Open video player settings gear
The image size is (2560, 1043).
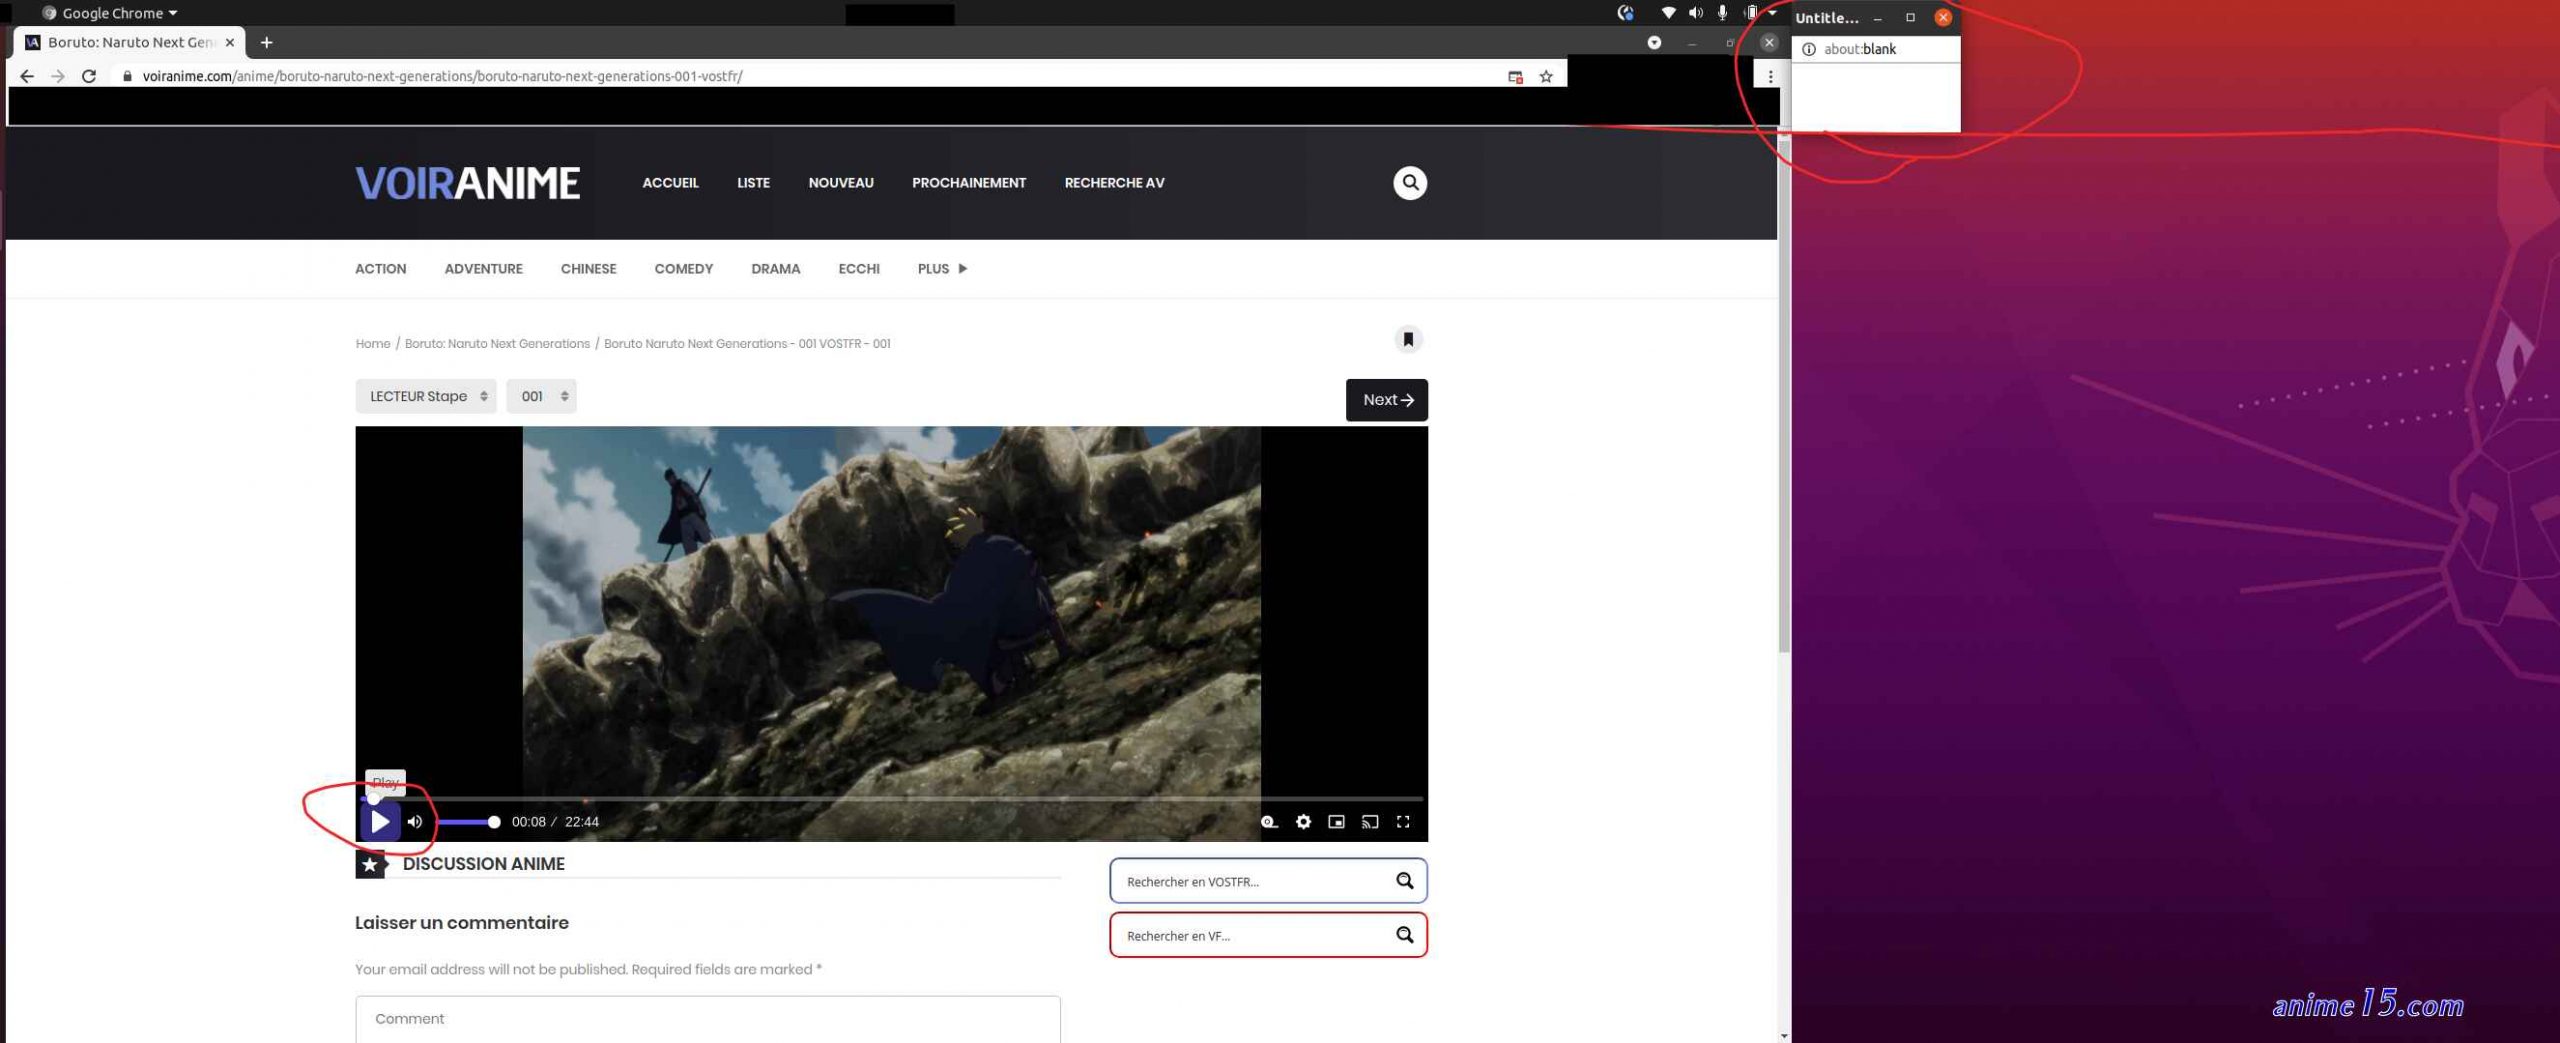click(1303, 821)
